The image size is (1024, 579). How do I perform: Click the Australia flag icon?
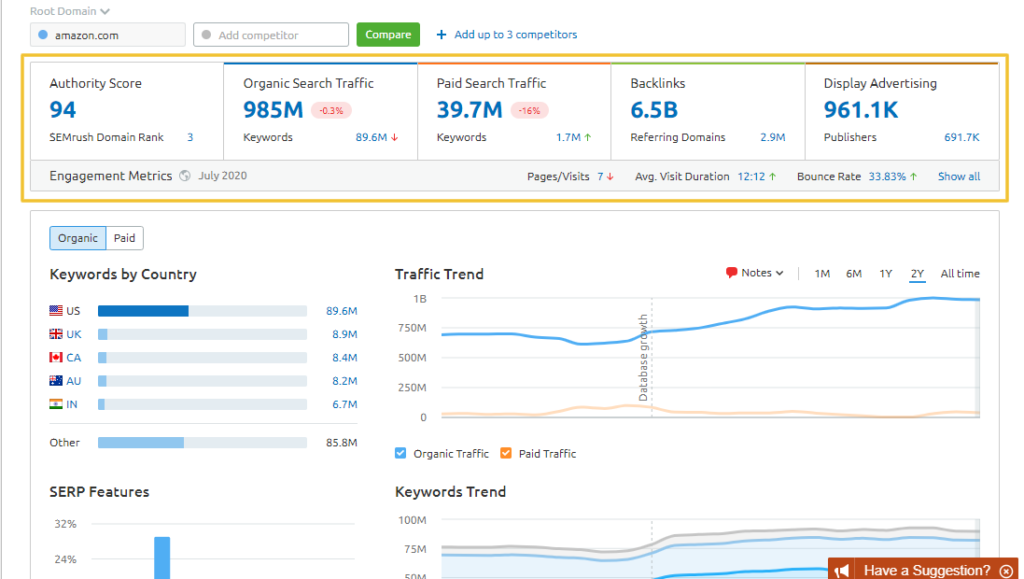(56, 381)
